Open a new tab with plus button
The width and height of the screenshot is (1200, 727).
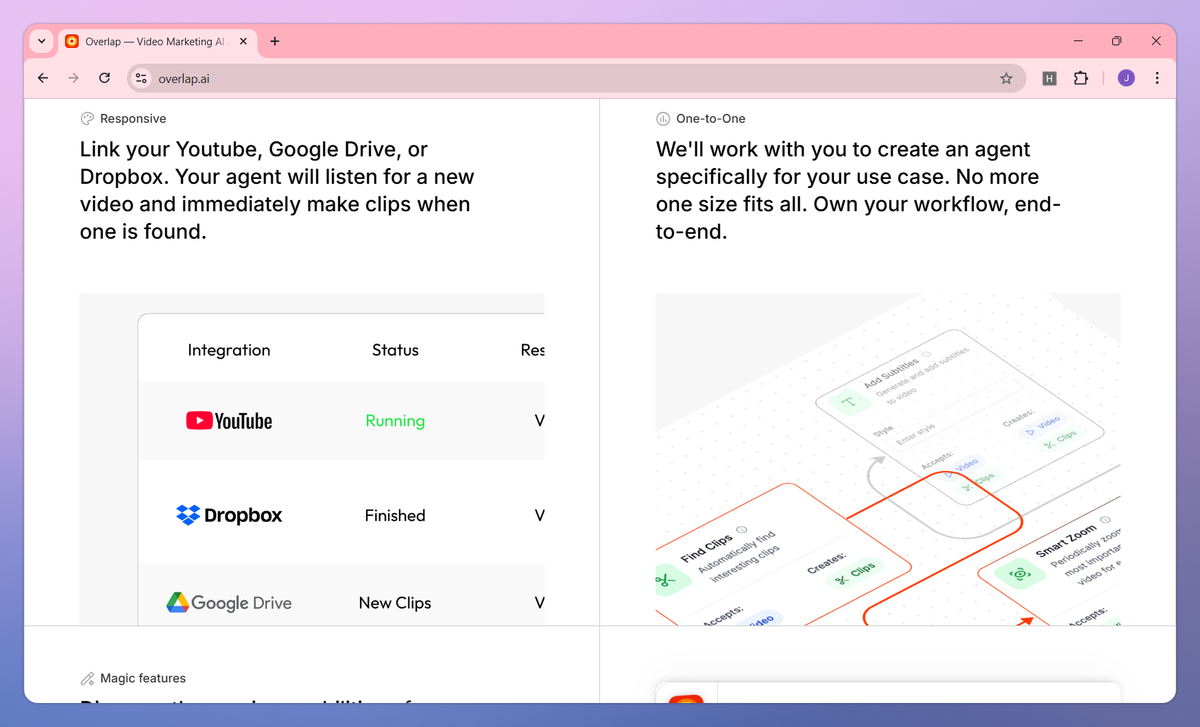275,41
